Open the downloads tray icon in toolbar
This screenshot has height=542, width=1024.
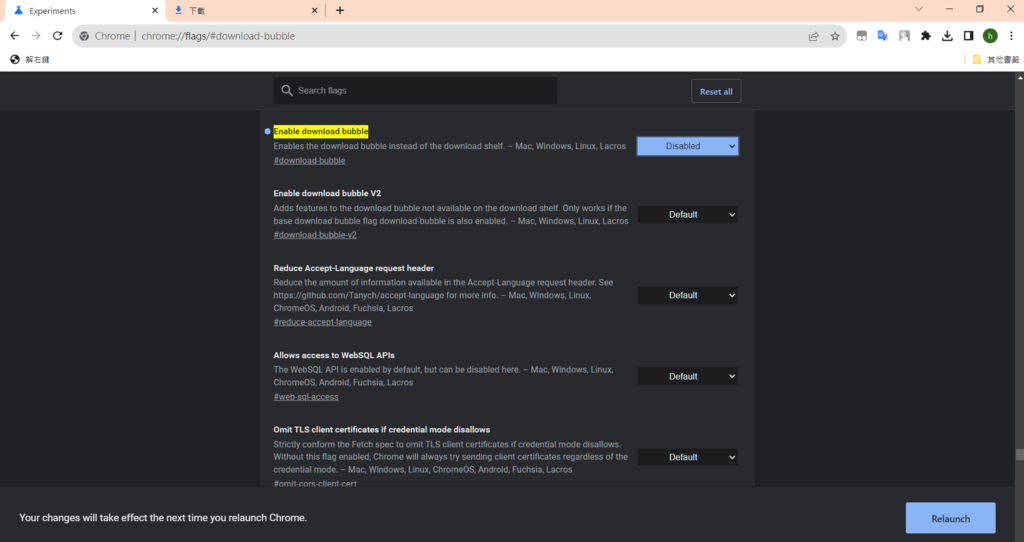coord(947,36)
